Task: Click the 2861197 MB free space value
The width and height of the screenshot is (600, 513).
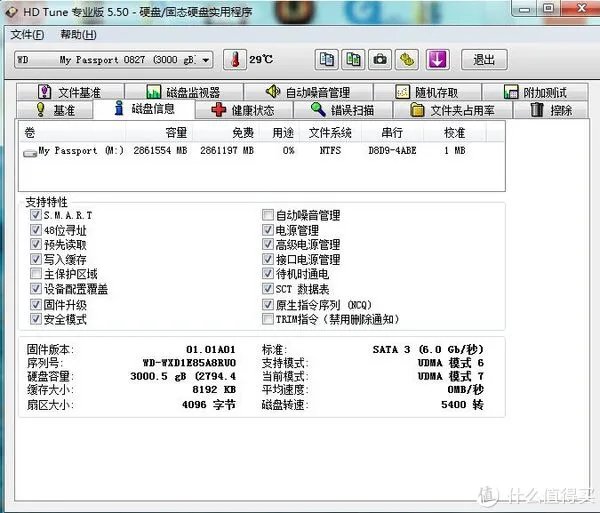Action: (227, 151)
